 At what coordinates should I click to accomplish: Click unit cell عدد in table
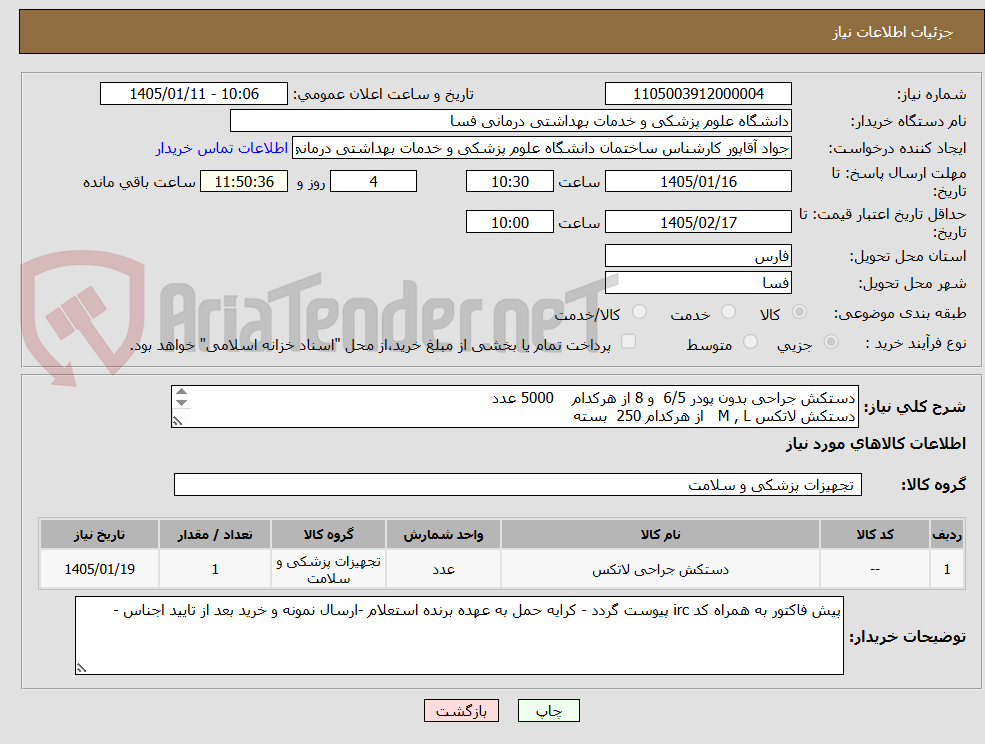coord(443,569)
